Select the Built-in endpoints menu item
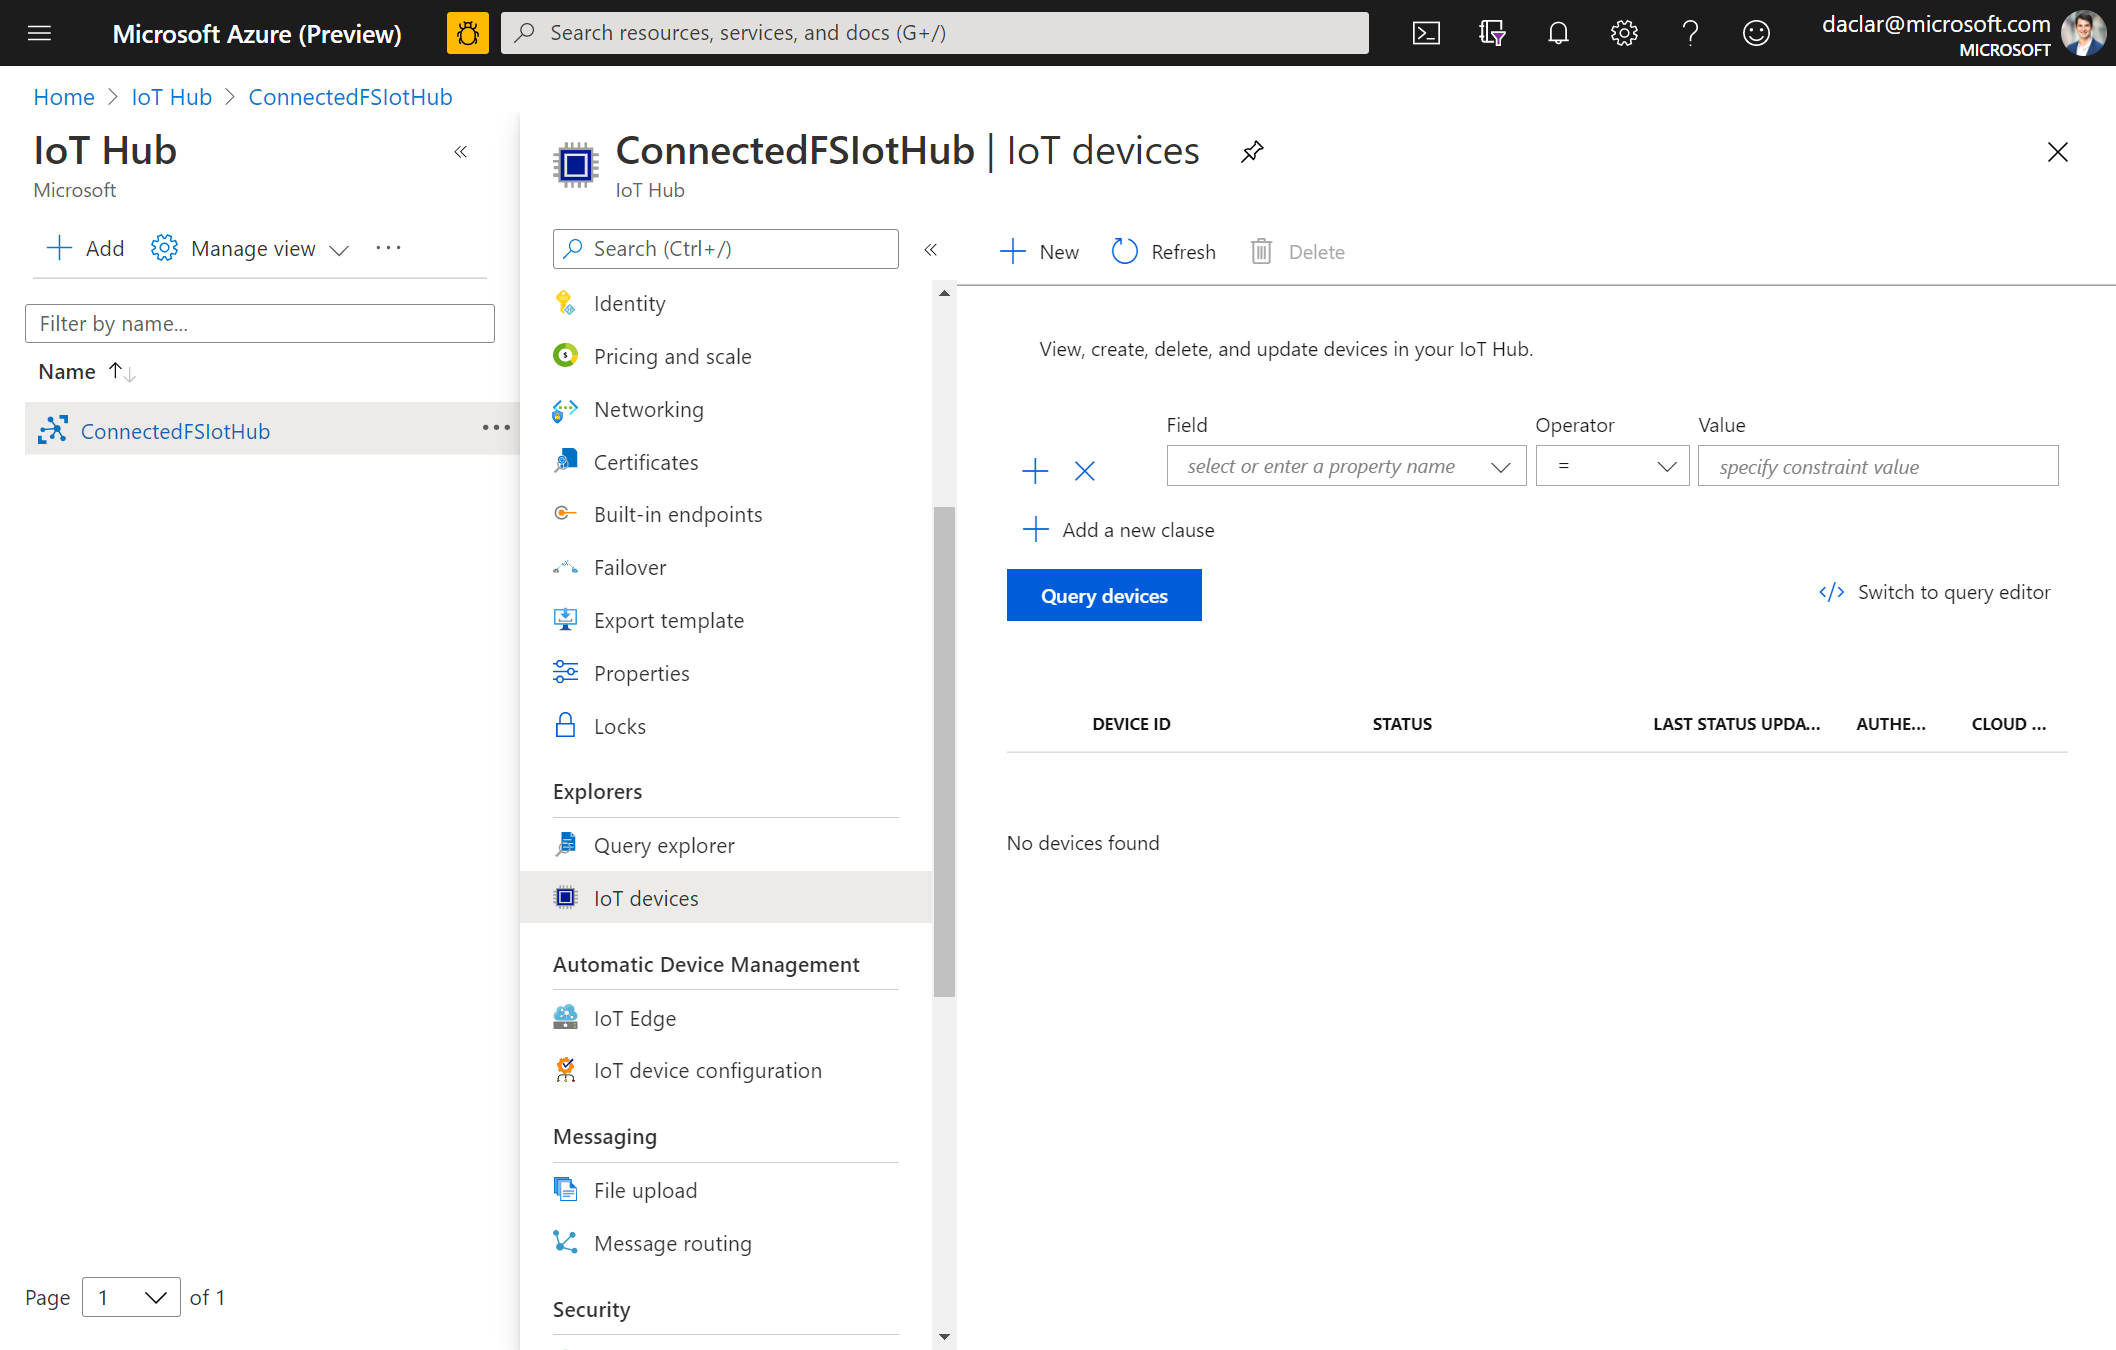This screenshot has width=2116, height=1350. (679, 514)
